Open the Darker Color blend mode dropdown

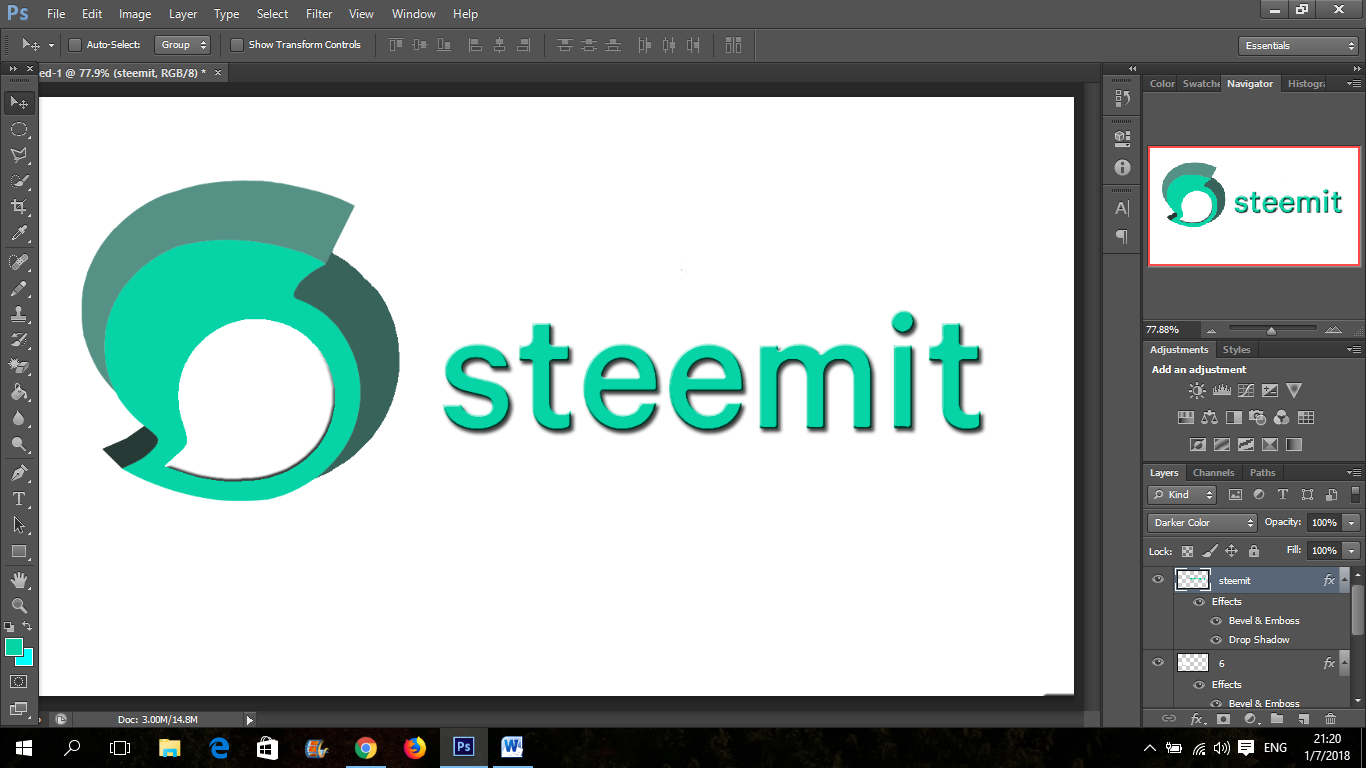coord(1202,523)
